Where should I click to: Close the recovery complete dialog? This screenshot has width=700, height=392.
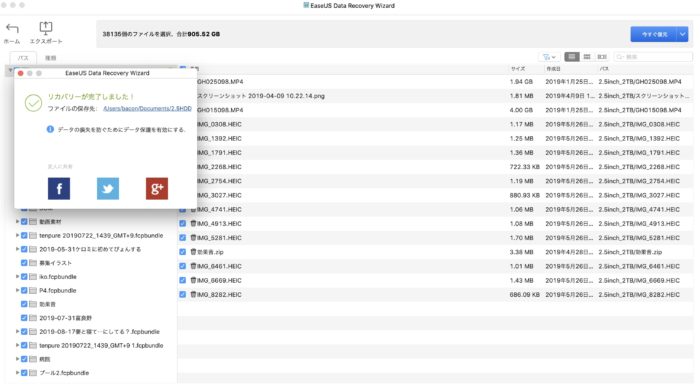click(21, 73)
